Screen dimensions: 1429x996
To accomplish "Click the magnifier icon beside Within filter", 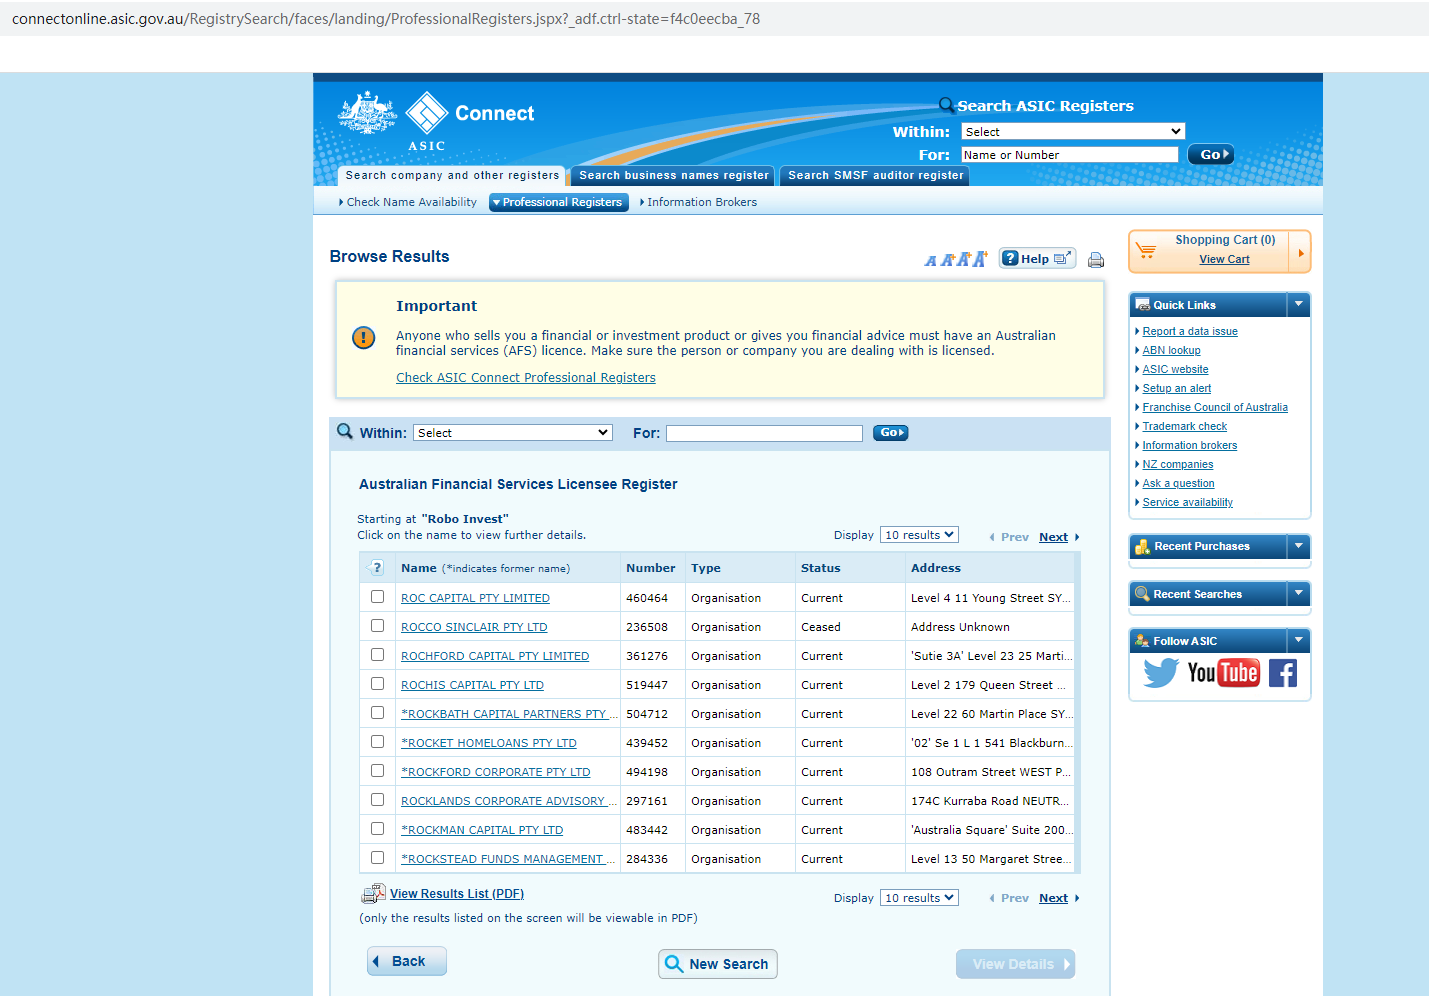I will 345,432.
